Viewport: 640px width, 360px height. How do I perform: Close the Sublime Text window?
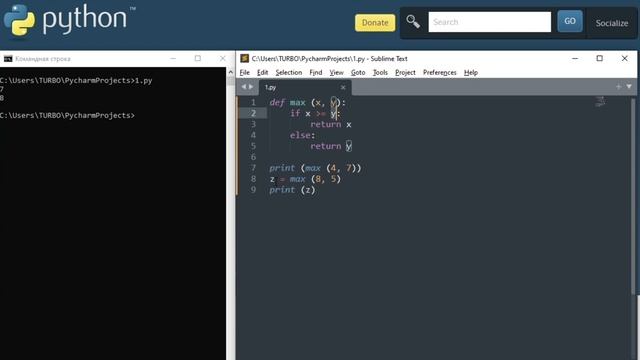(624, 58)
